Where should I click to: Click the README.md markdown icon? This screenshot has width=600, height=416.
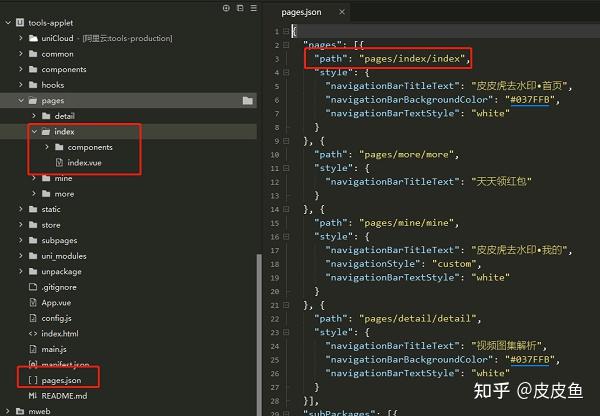33,396
